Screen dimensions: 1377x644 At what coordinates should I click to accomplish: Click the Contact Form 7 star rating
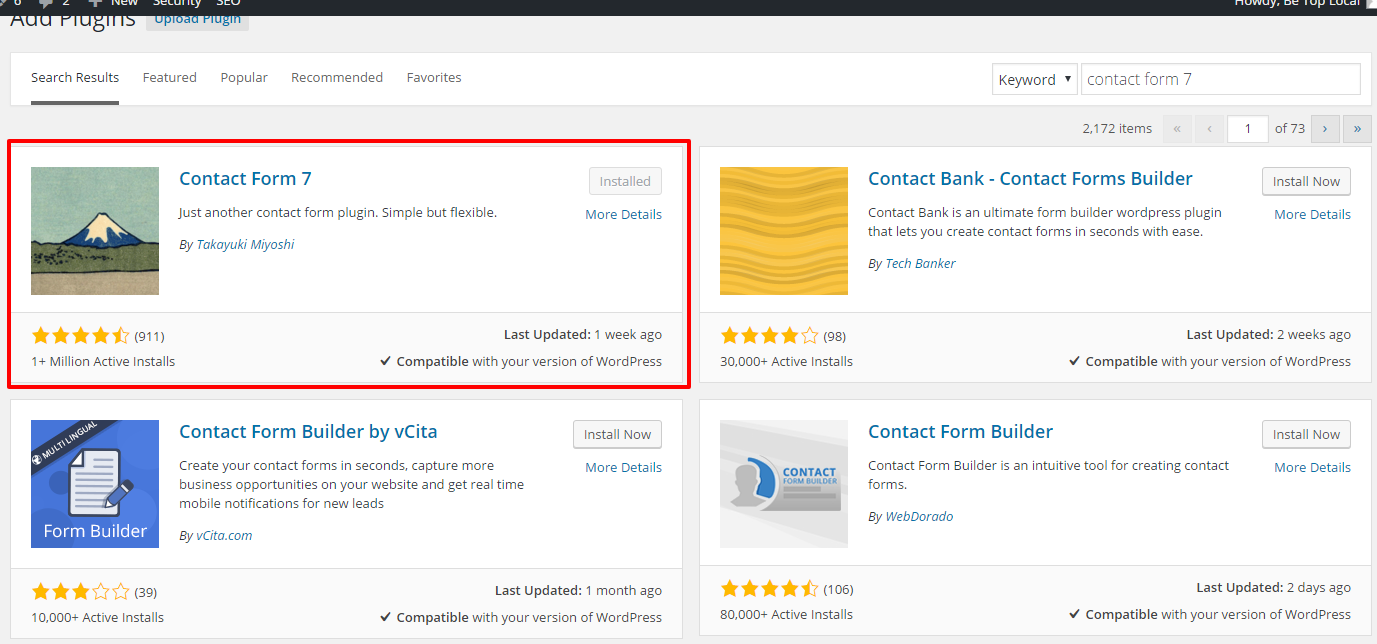click(x=80, y=336)
